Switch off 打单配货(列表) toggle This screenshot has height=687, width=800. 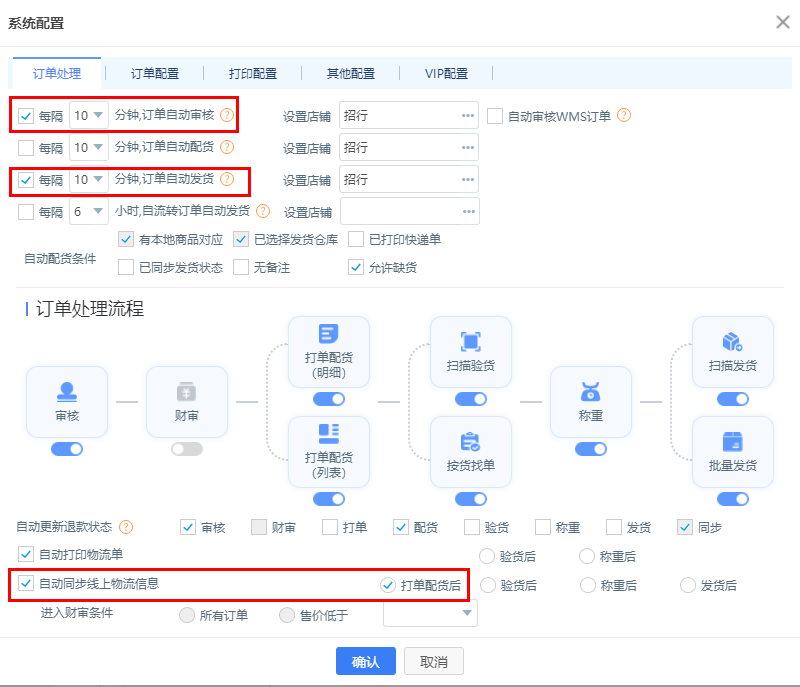pos(329,499)
